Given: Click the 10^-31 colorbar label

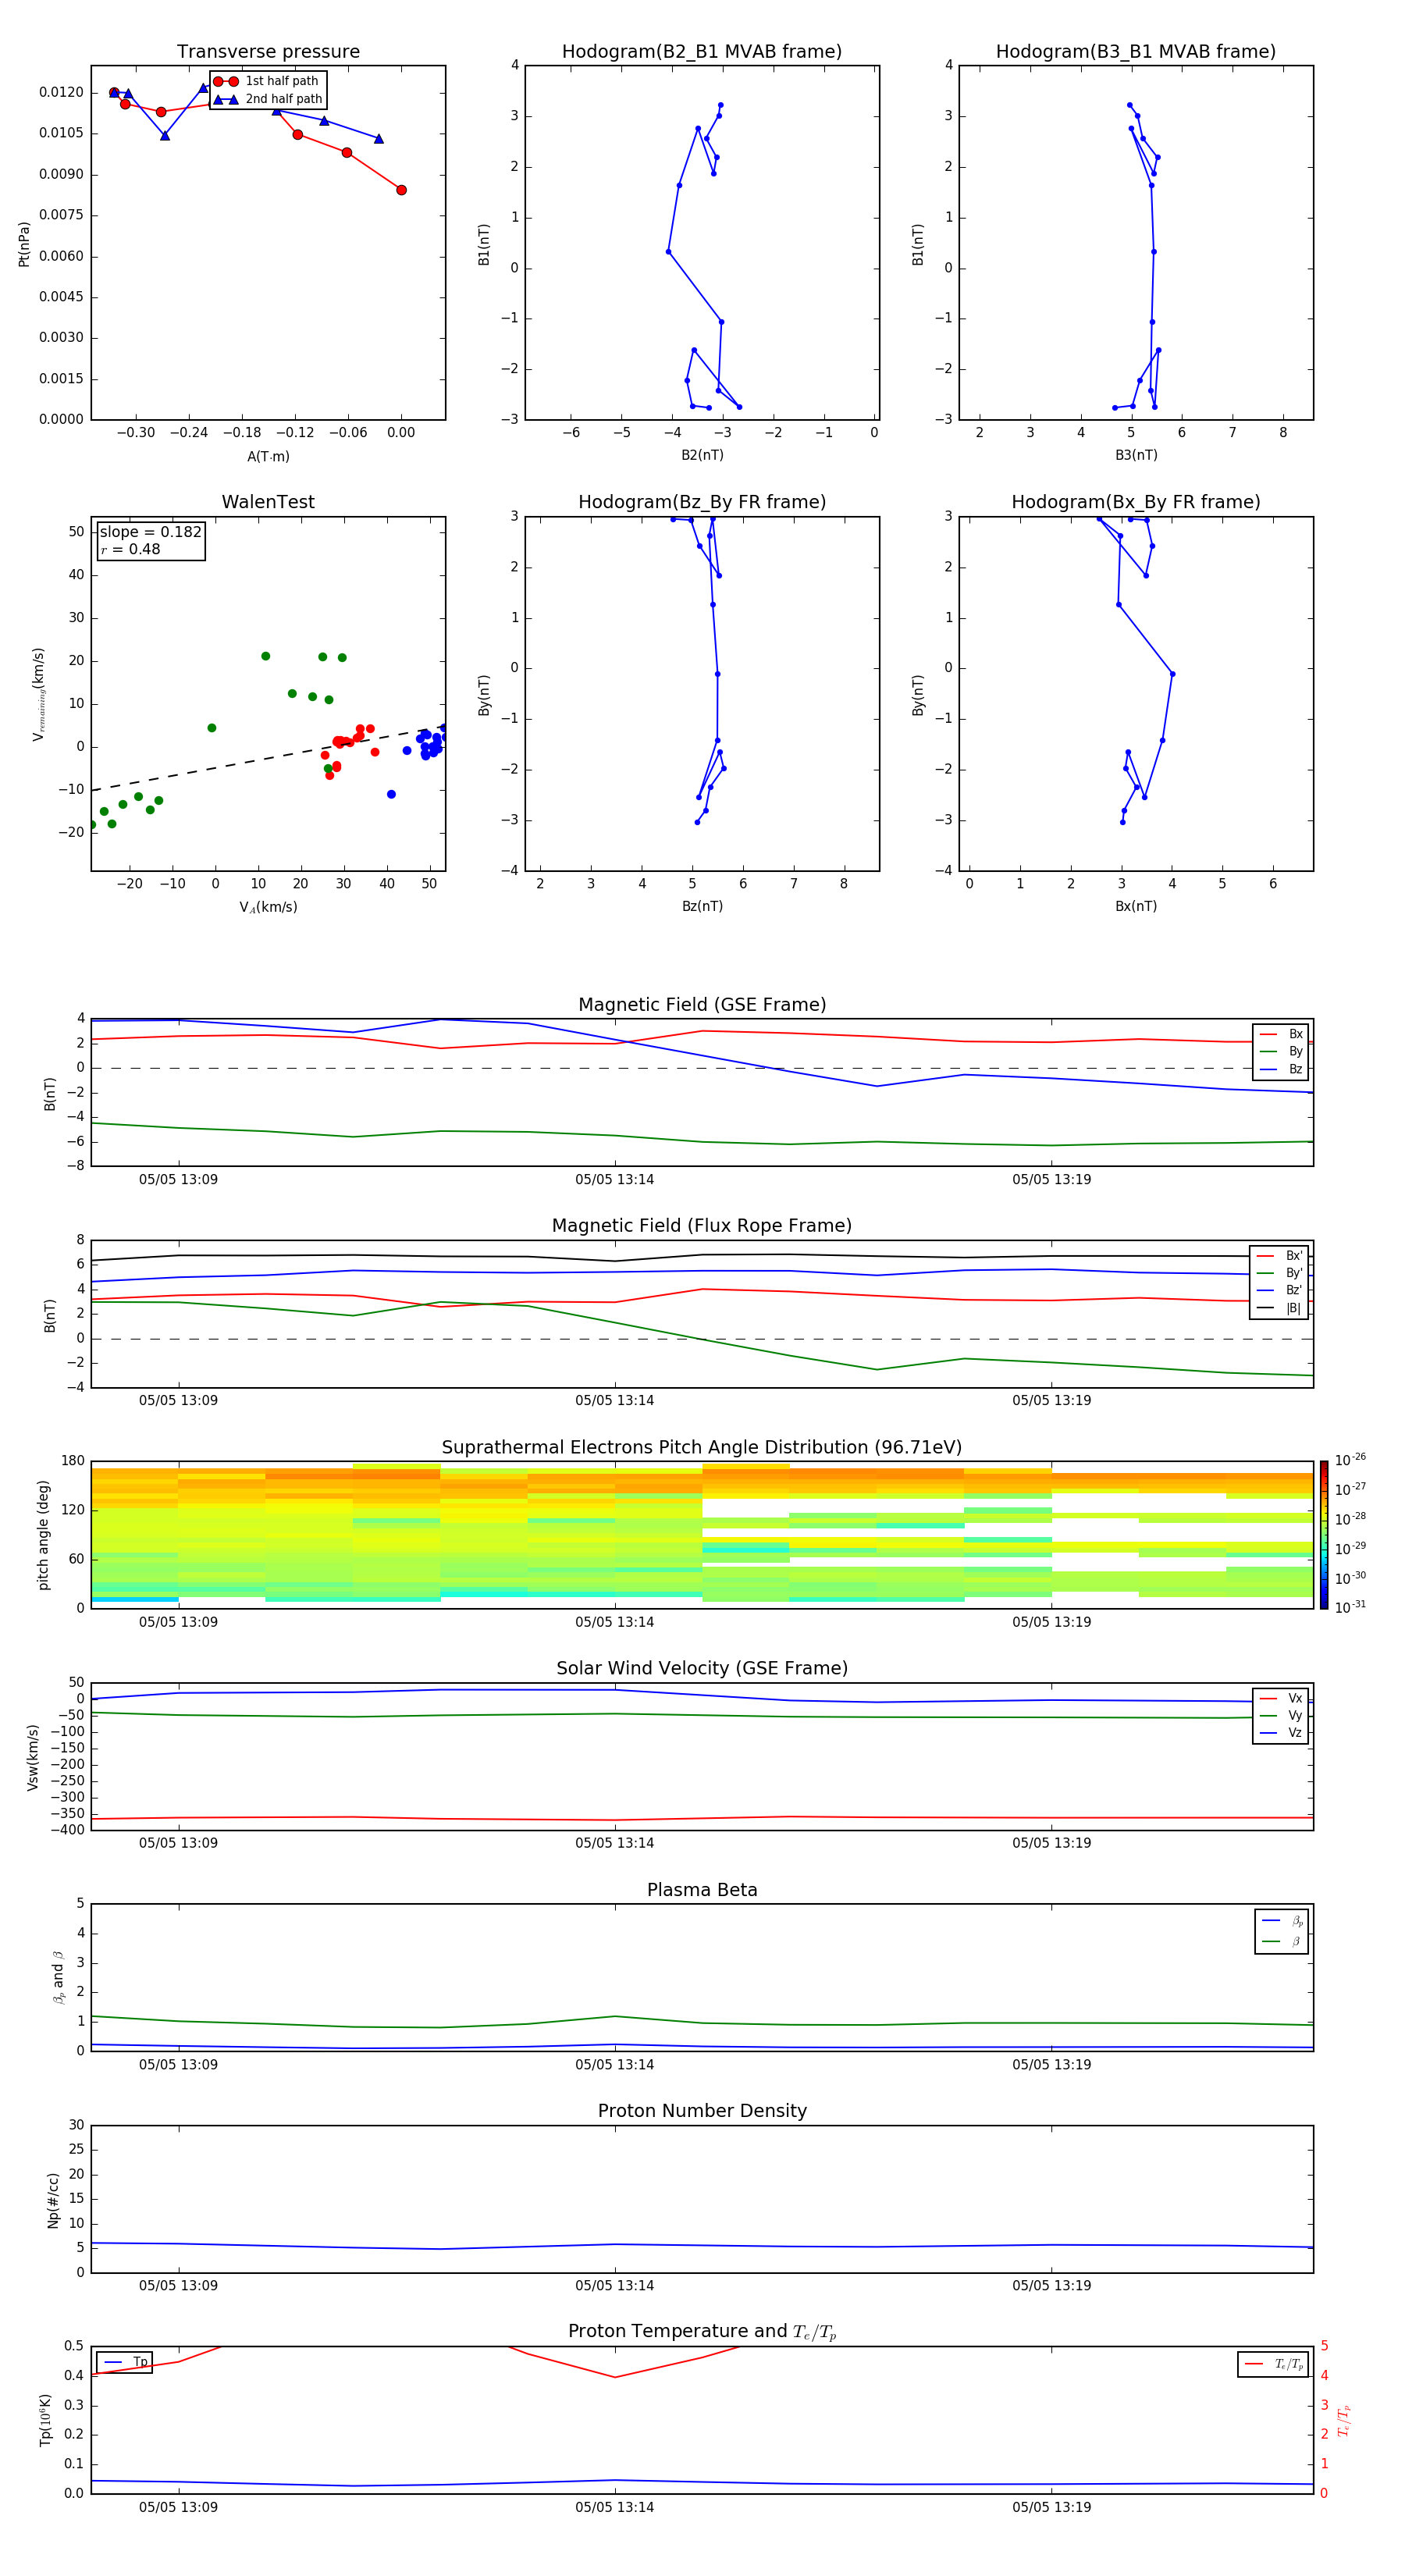Looking at the screenshot, I should (1350, 1607).
